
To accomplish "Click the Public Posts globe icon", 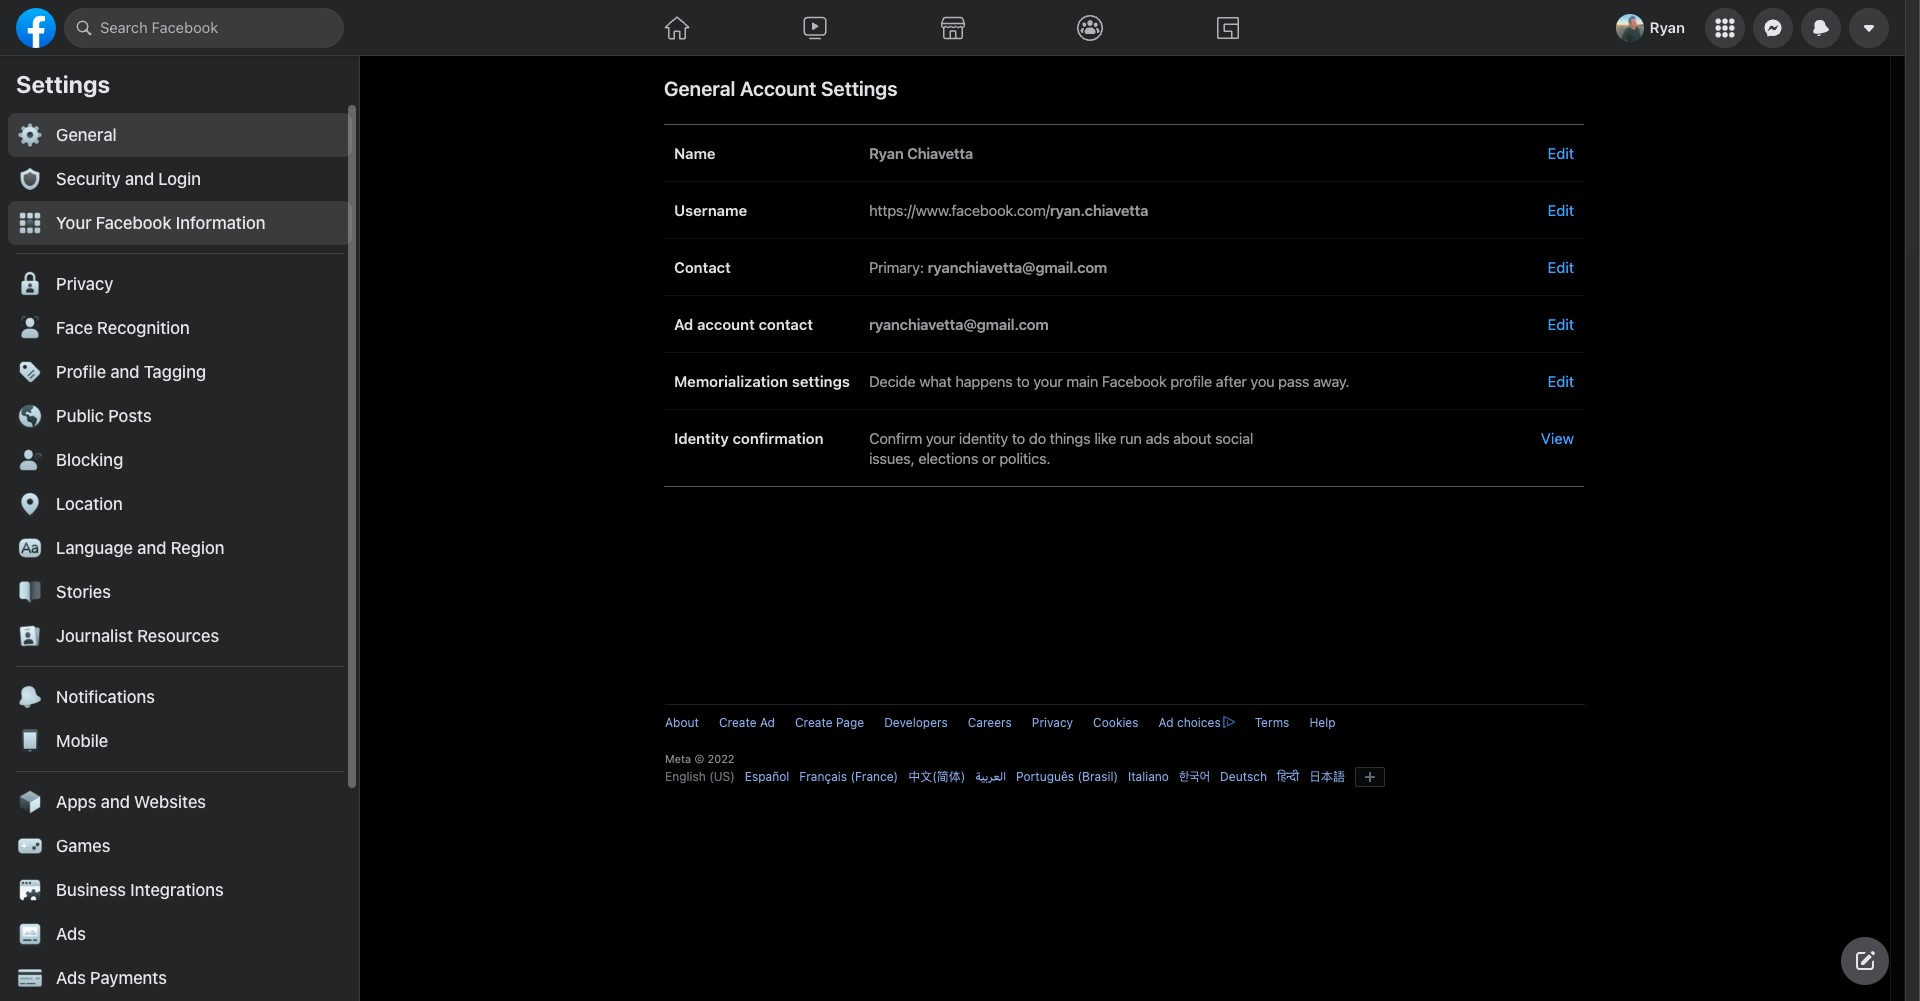I will pyautogui.click(x=30, y=416).
